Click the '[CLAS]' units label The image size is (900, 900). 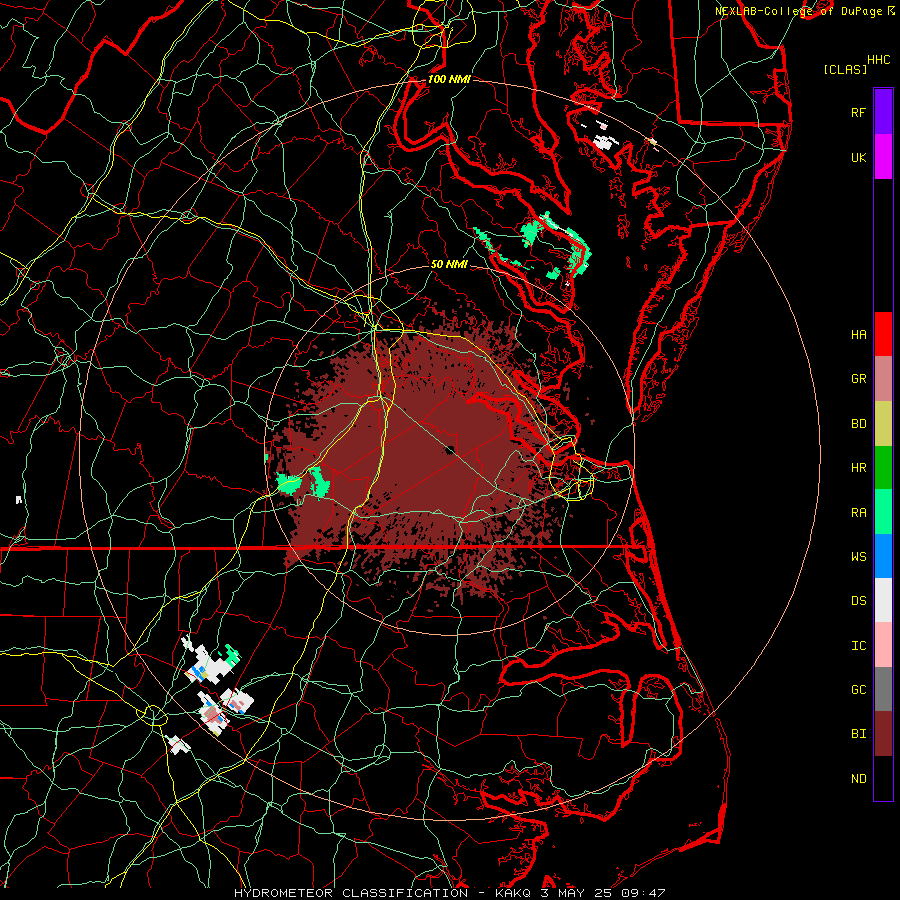click(845, 69)
